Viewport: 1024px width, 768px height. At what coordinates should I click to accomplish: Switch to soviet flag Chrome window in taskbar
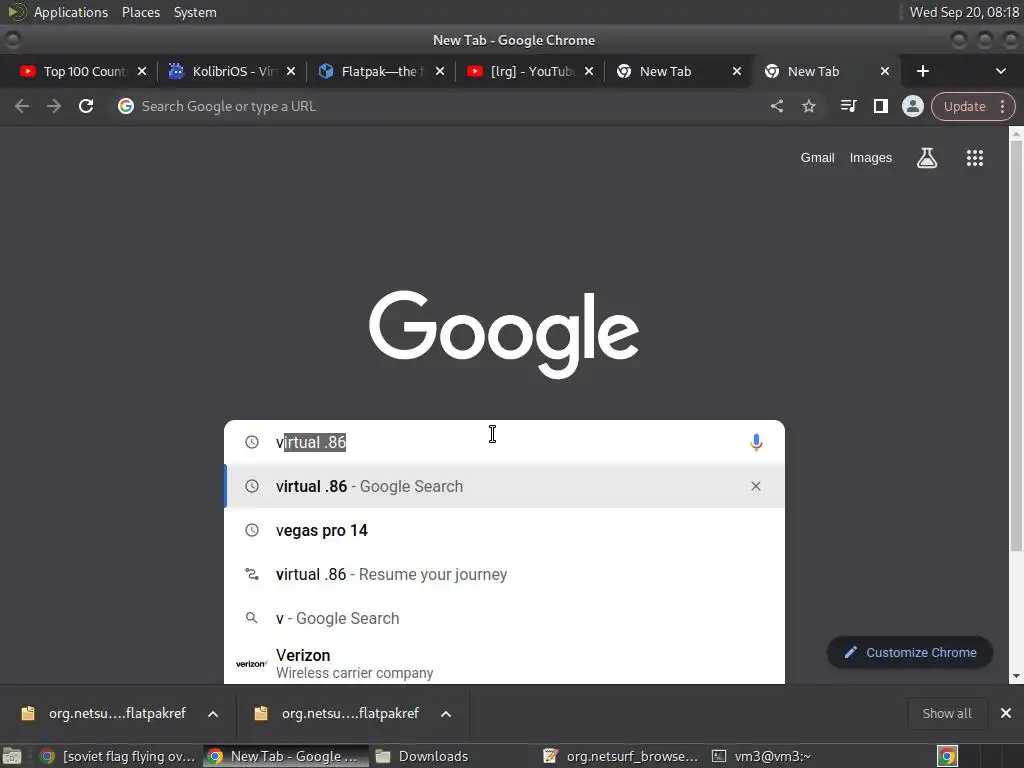coord(118,756)
